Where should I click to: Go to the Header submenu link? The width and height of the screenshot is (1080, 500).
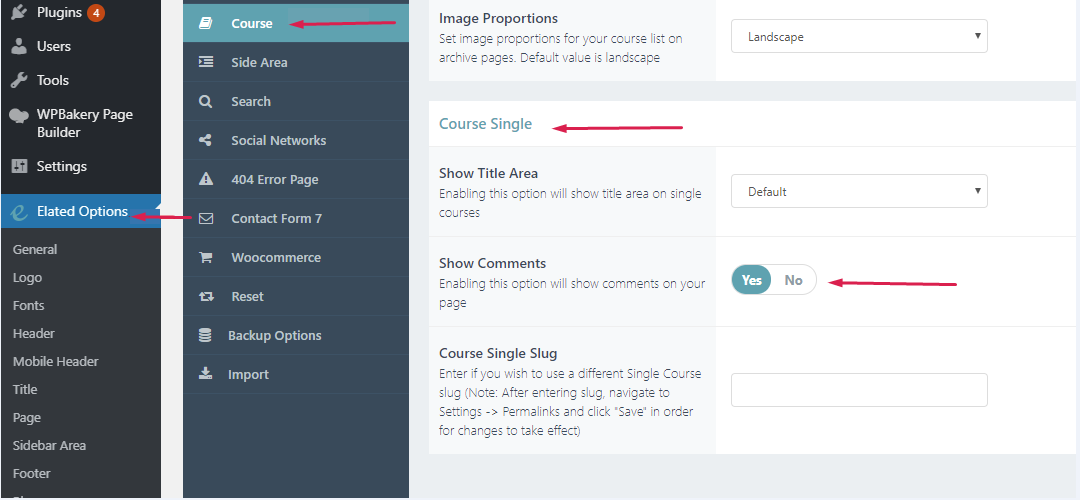pos(34,333)
